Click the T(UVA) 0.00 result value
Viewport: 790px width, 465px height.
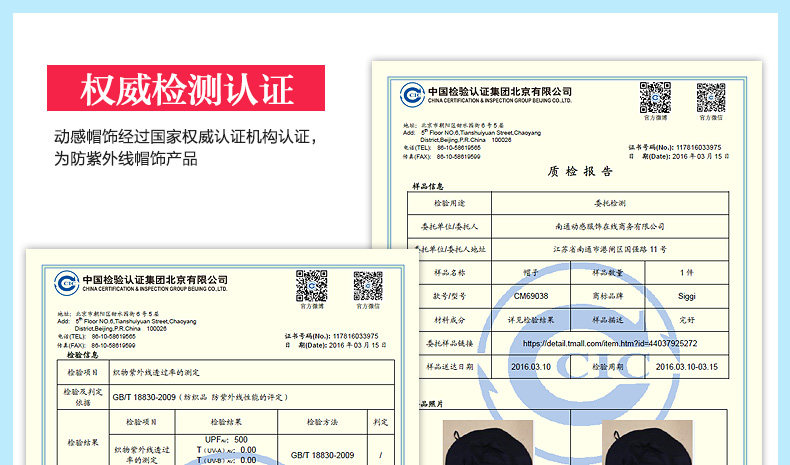226,450
